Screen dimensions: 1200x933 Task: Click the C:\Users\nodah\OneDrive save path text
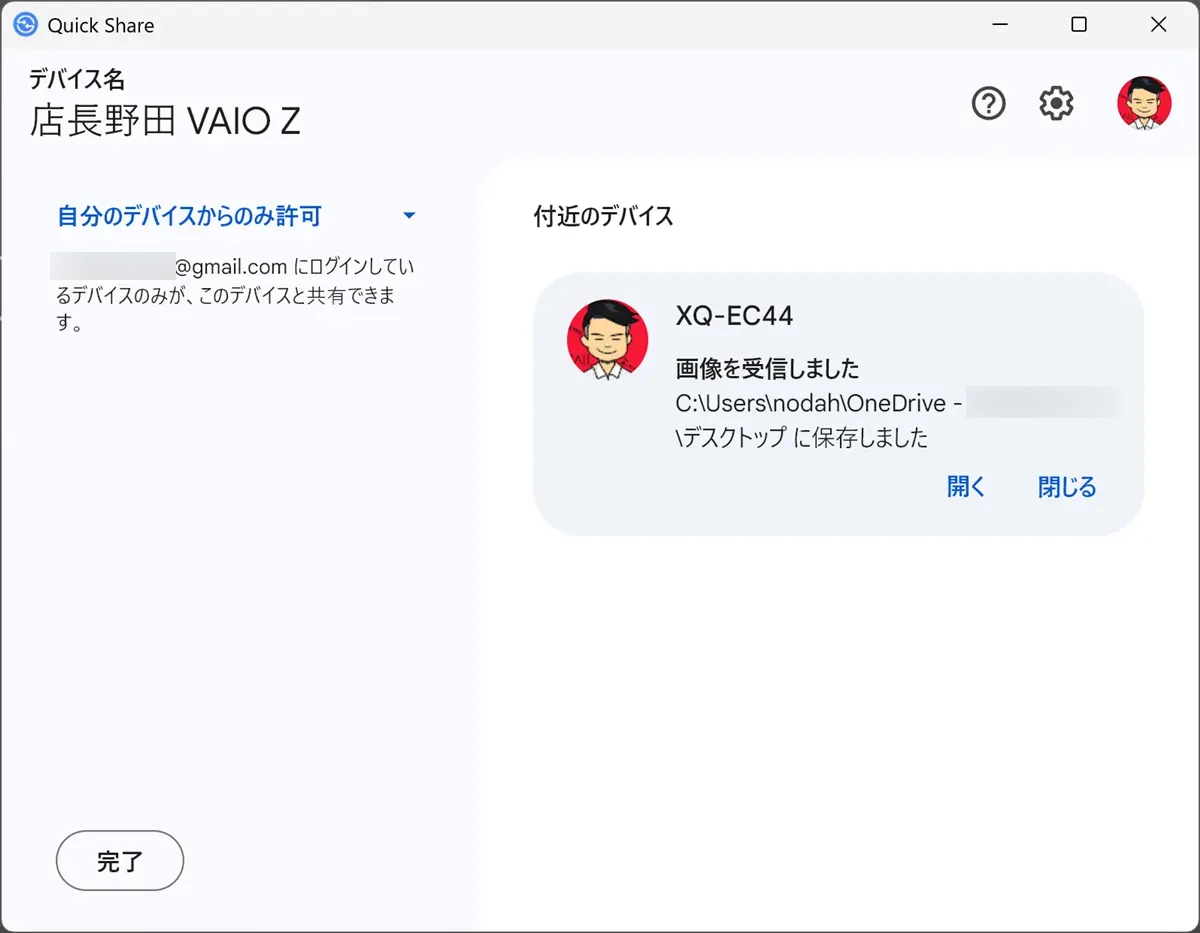coord(819,404)
